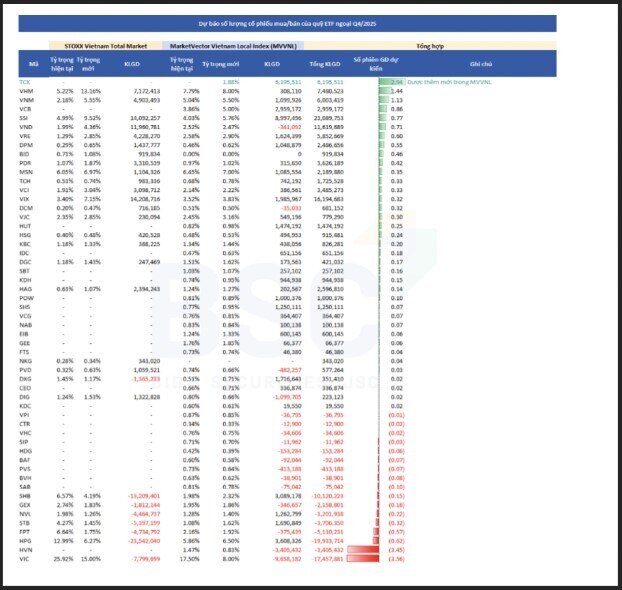Click the '(3.45)' value in the HVN row
Viewport: 622px width, 590px height.
(397, 550)
